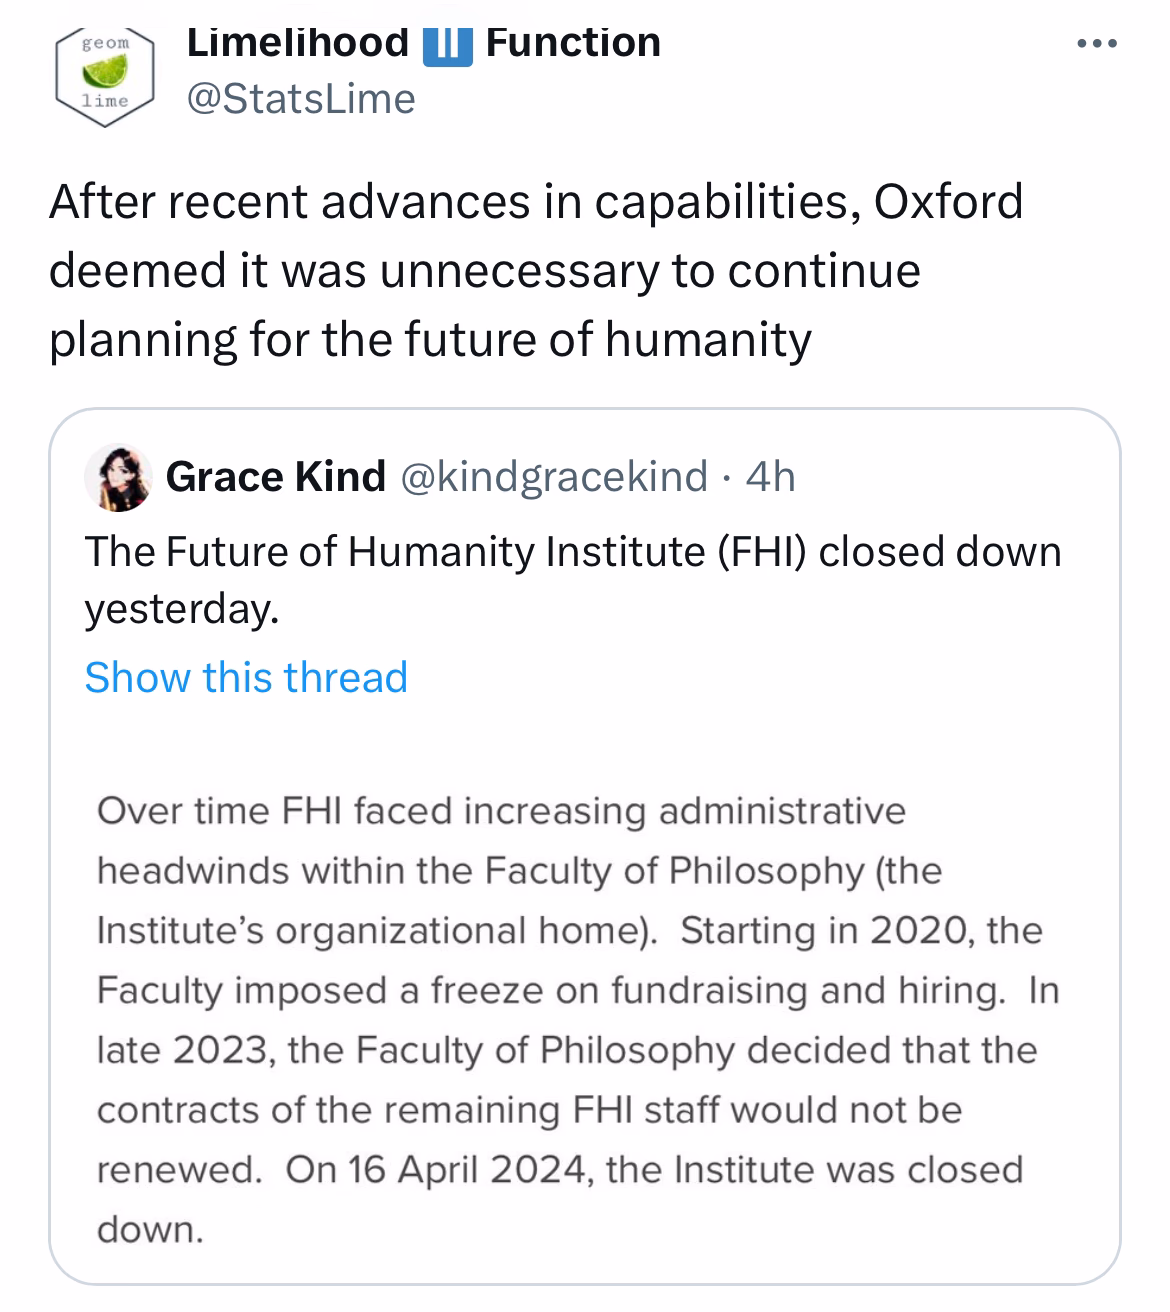Click the word Function in the name

click(573, 43)
